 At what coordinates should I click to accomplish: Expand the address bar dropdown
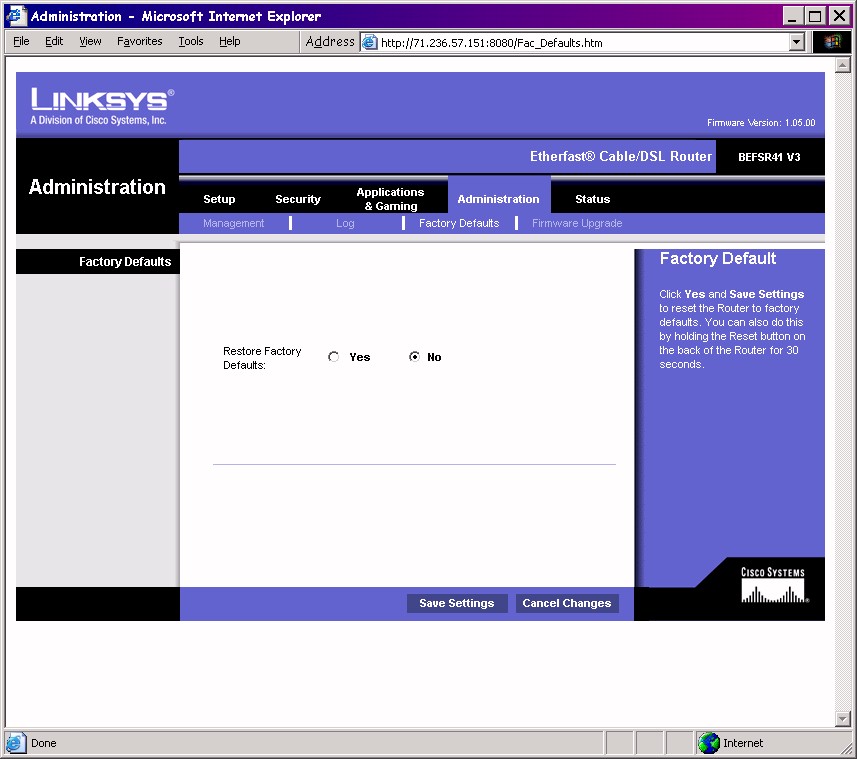point(797,42)
